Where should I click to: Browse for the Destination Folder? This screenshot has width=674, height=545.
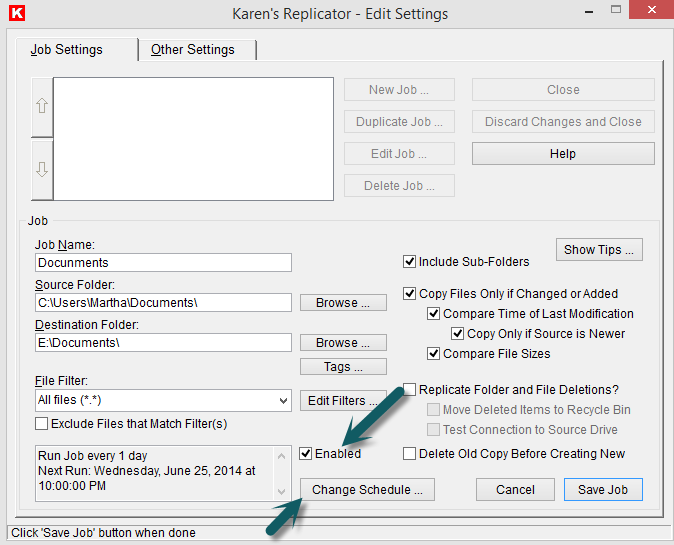[343, 343]
